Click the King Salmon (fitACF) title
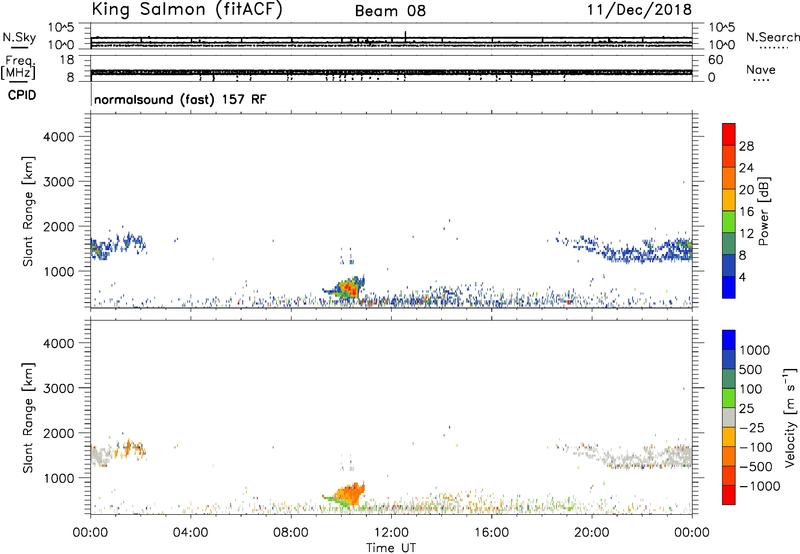Screen dimensions: 800x554 point(187,9)
